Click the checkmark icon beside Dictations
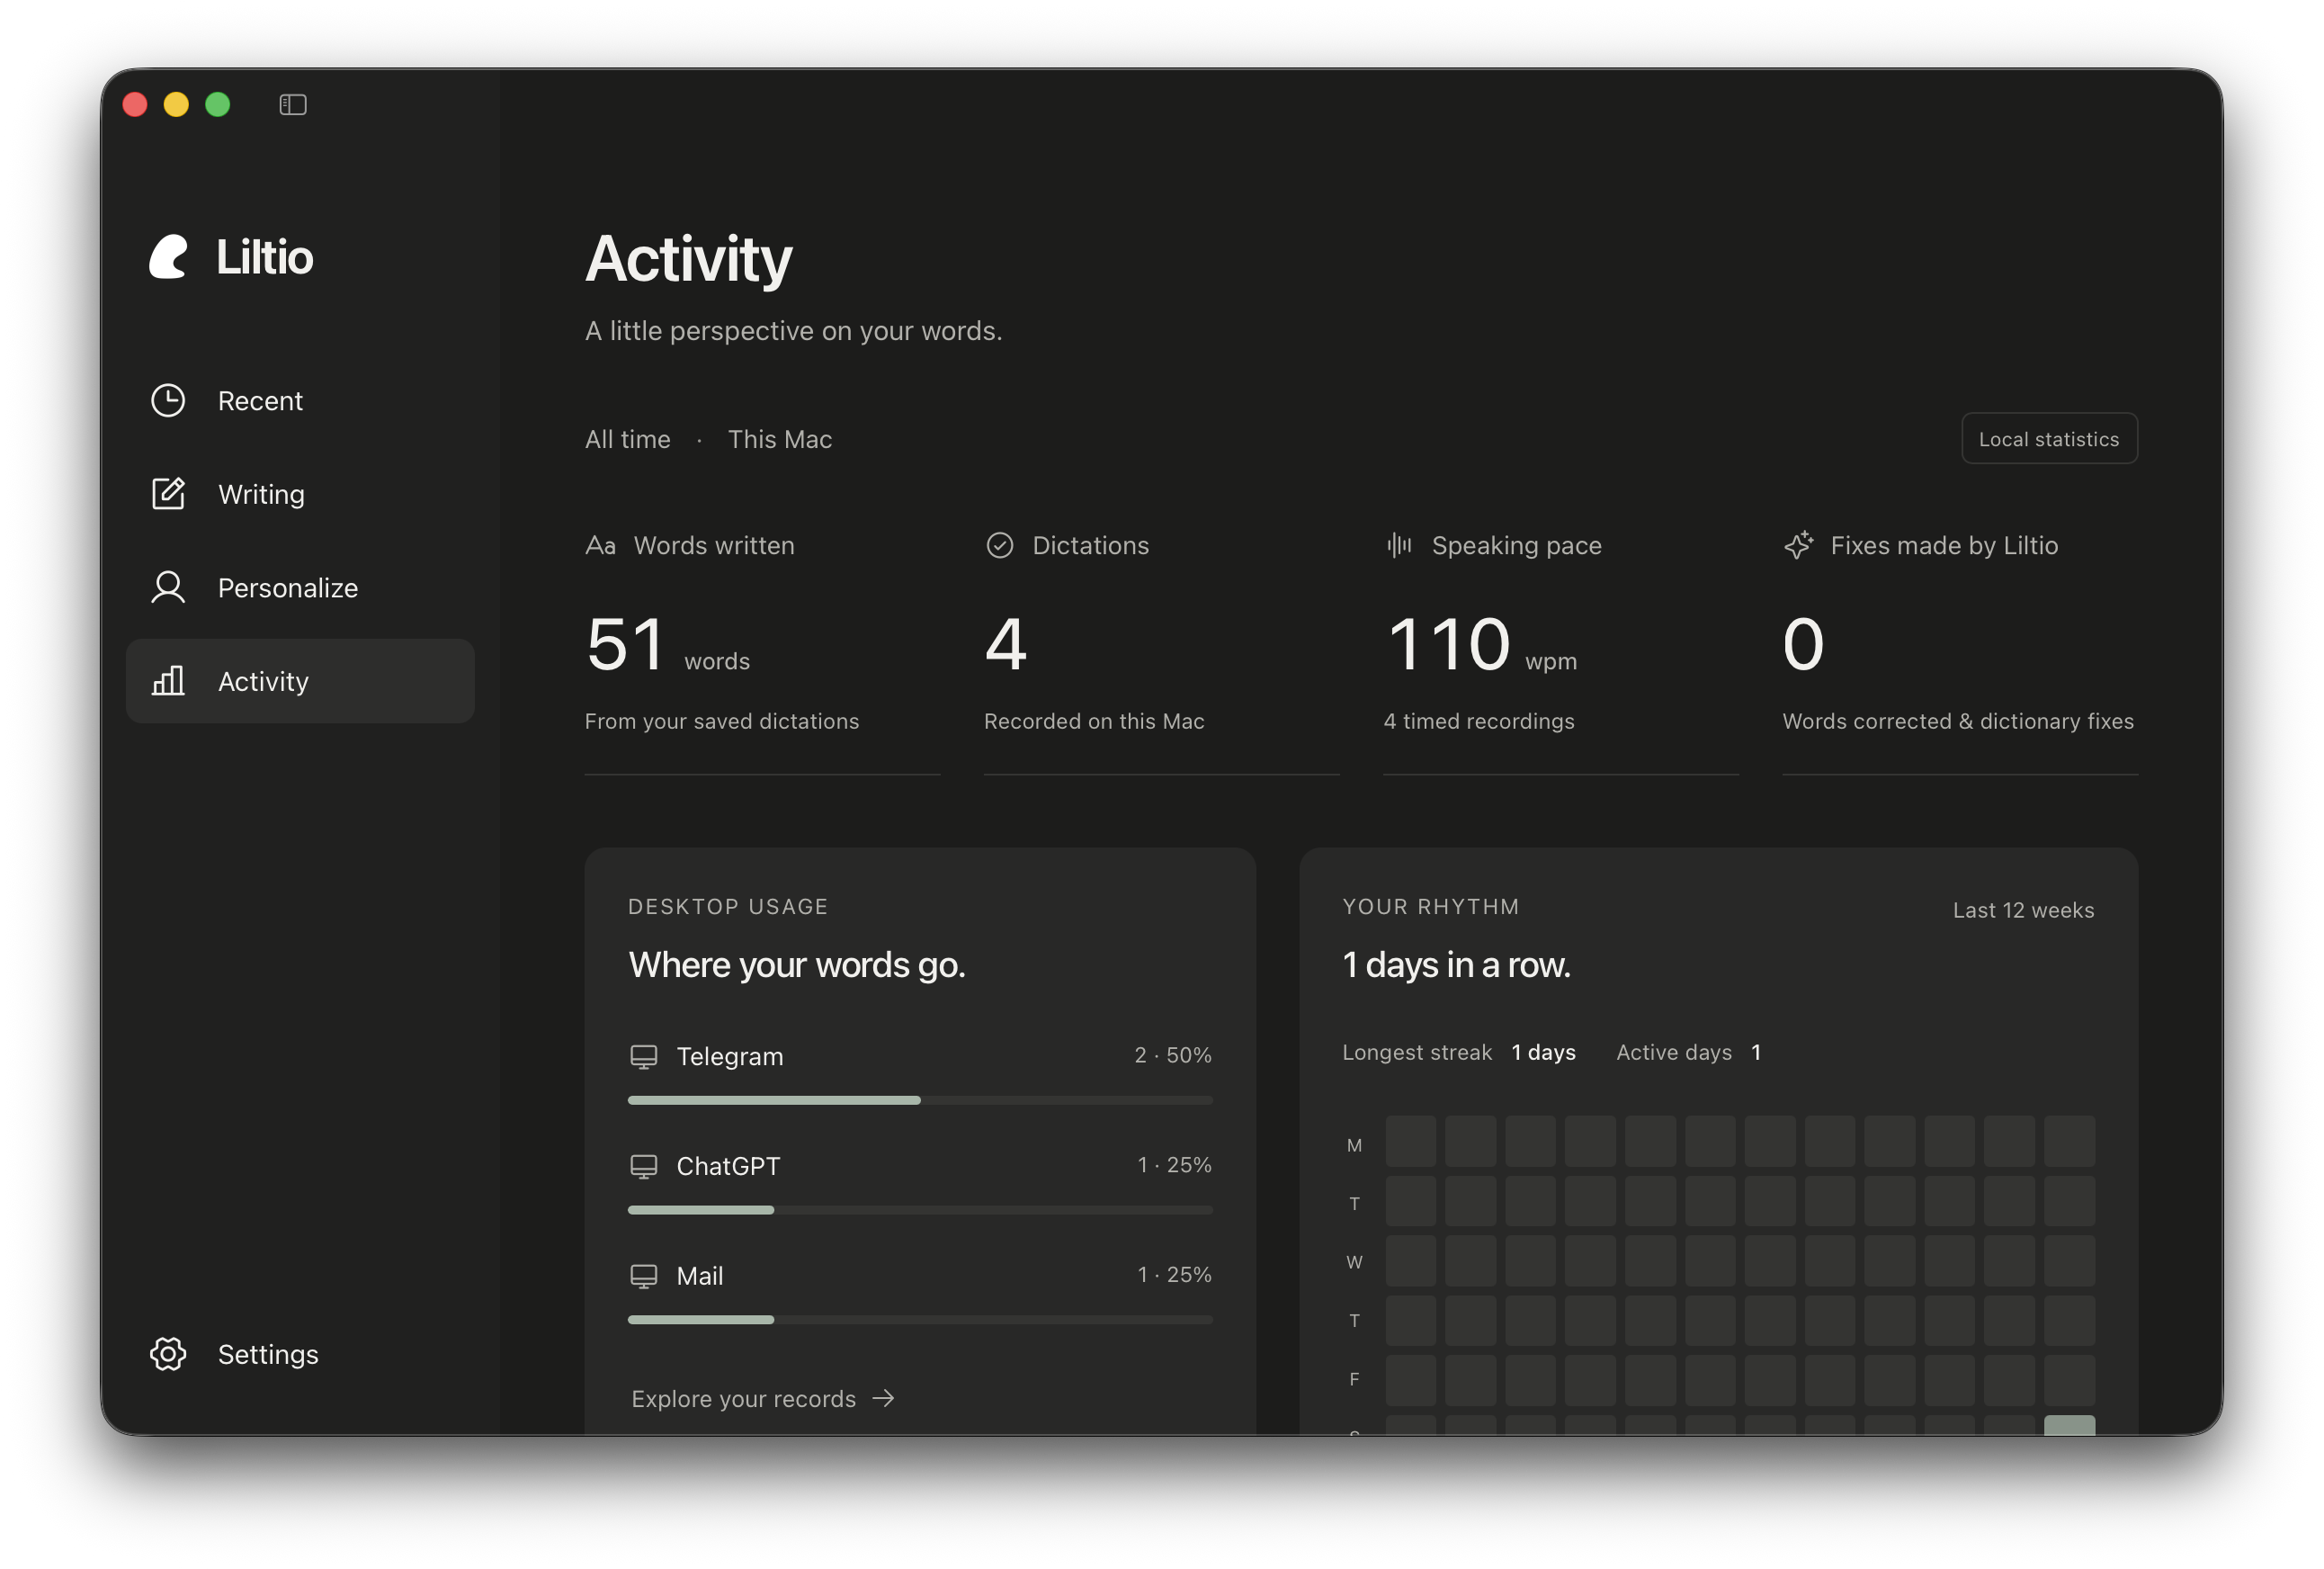The height and width of the screenshot is (1569, 2324). (x=1000, y=545)
